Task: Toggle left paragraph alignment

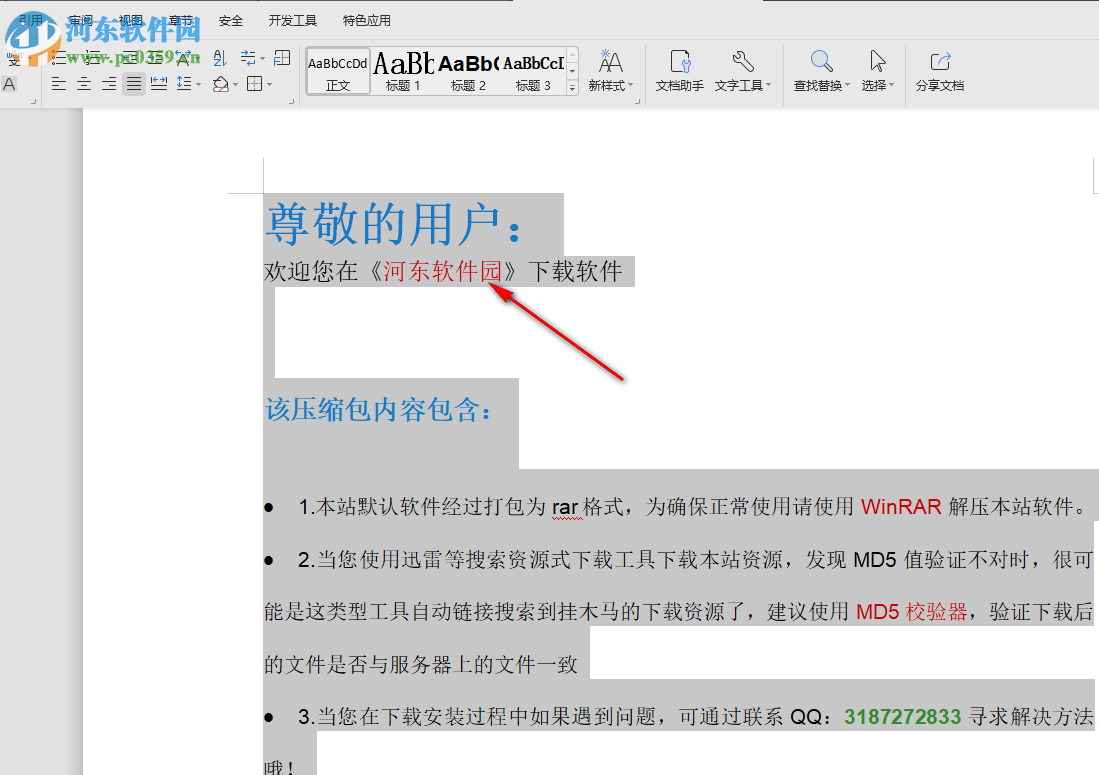Action: tap(58, 84)
